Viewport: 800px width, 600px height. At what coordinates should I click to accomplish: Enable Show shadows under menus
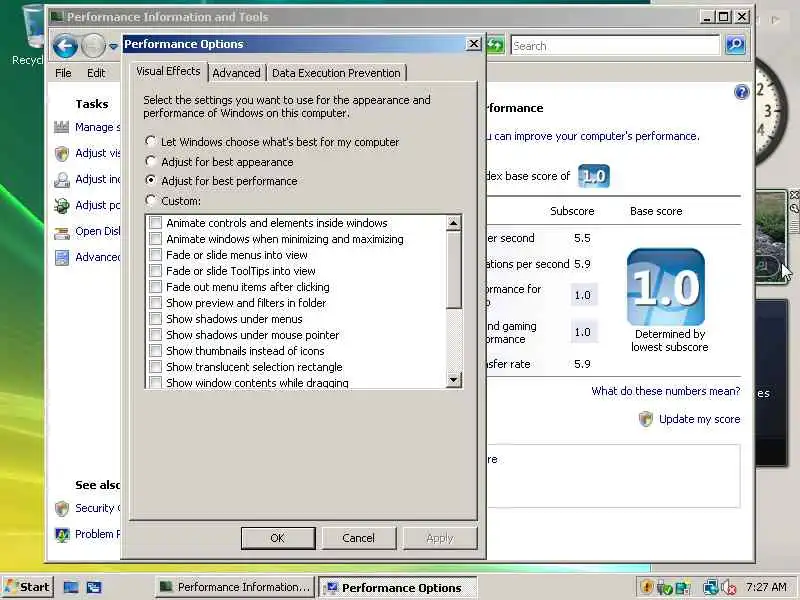156,319
